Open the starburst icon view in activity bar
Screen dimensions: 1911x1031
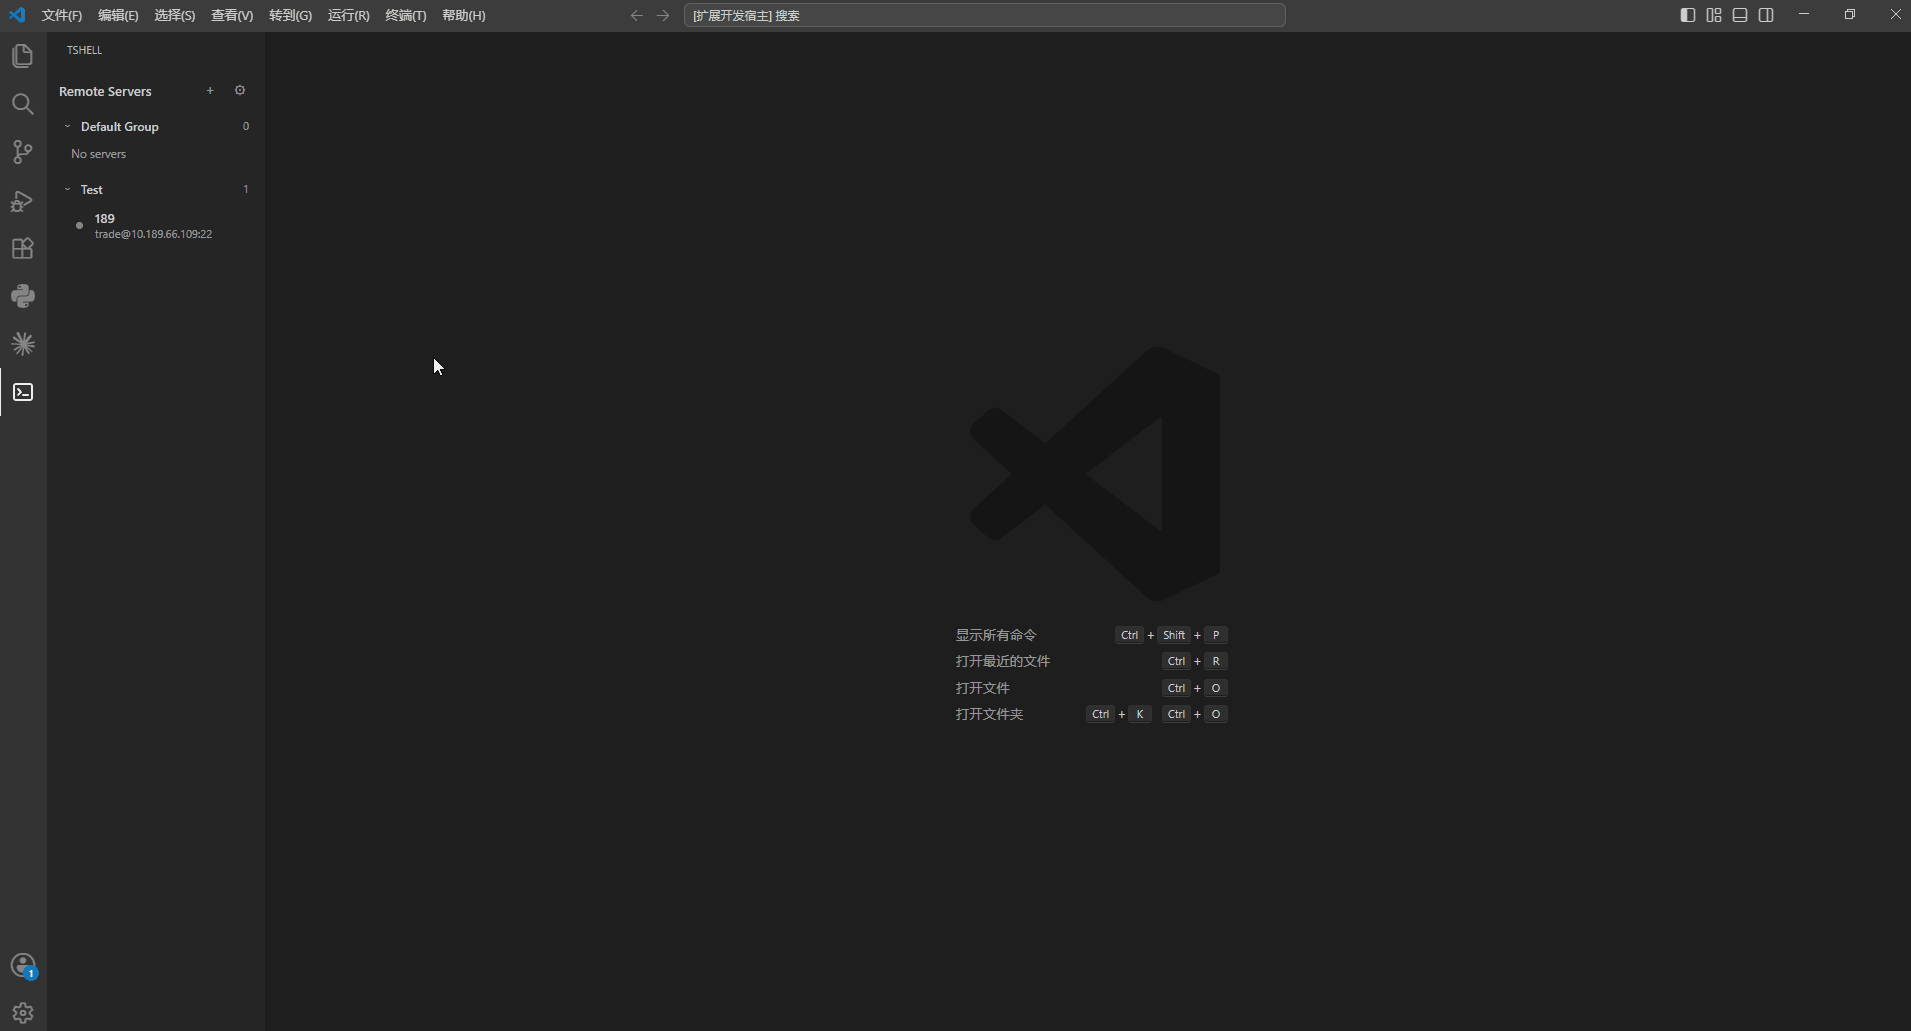[x=23, y=344]
